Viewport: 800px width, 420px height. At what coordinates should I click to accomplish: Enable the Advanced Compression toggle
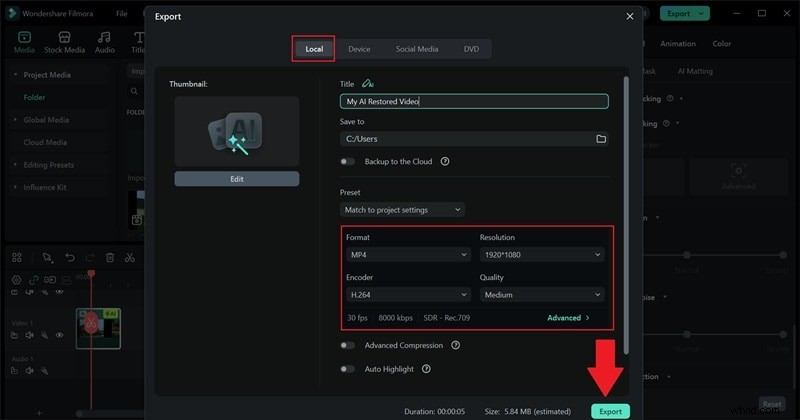(x=348, y=345)
